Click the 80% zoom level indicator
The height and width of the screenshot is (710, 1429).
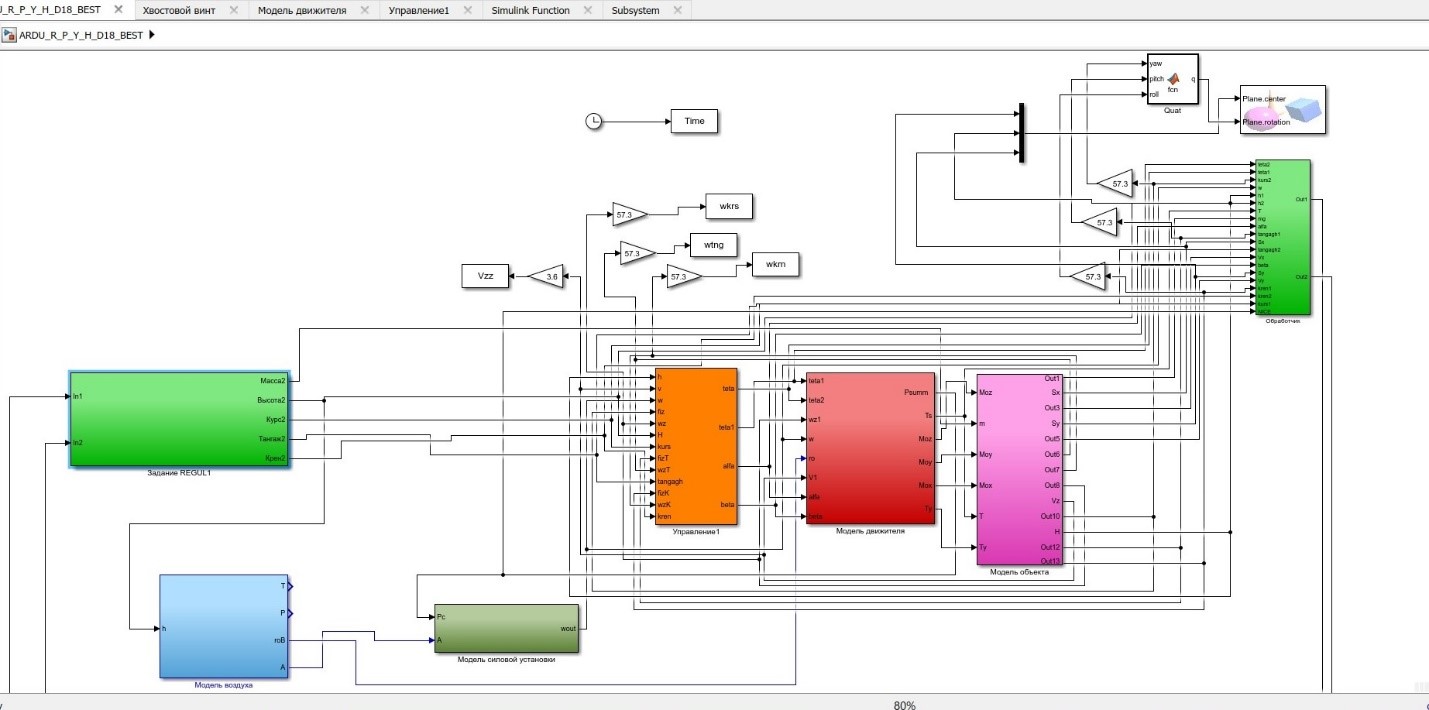902,704
